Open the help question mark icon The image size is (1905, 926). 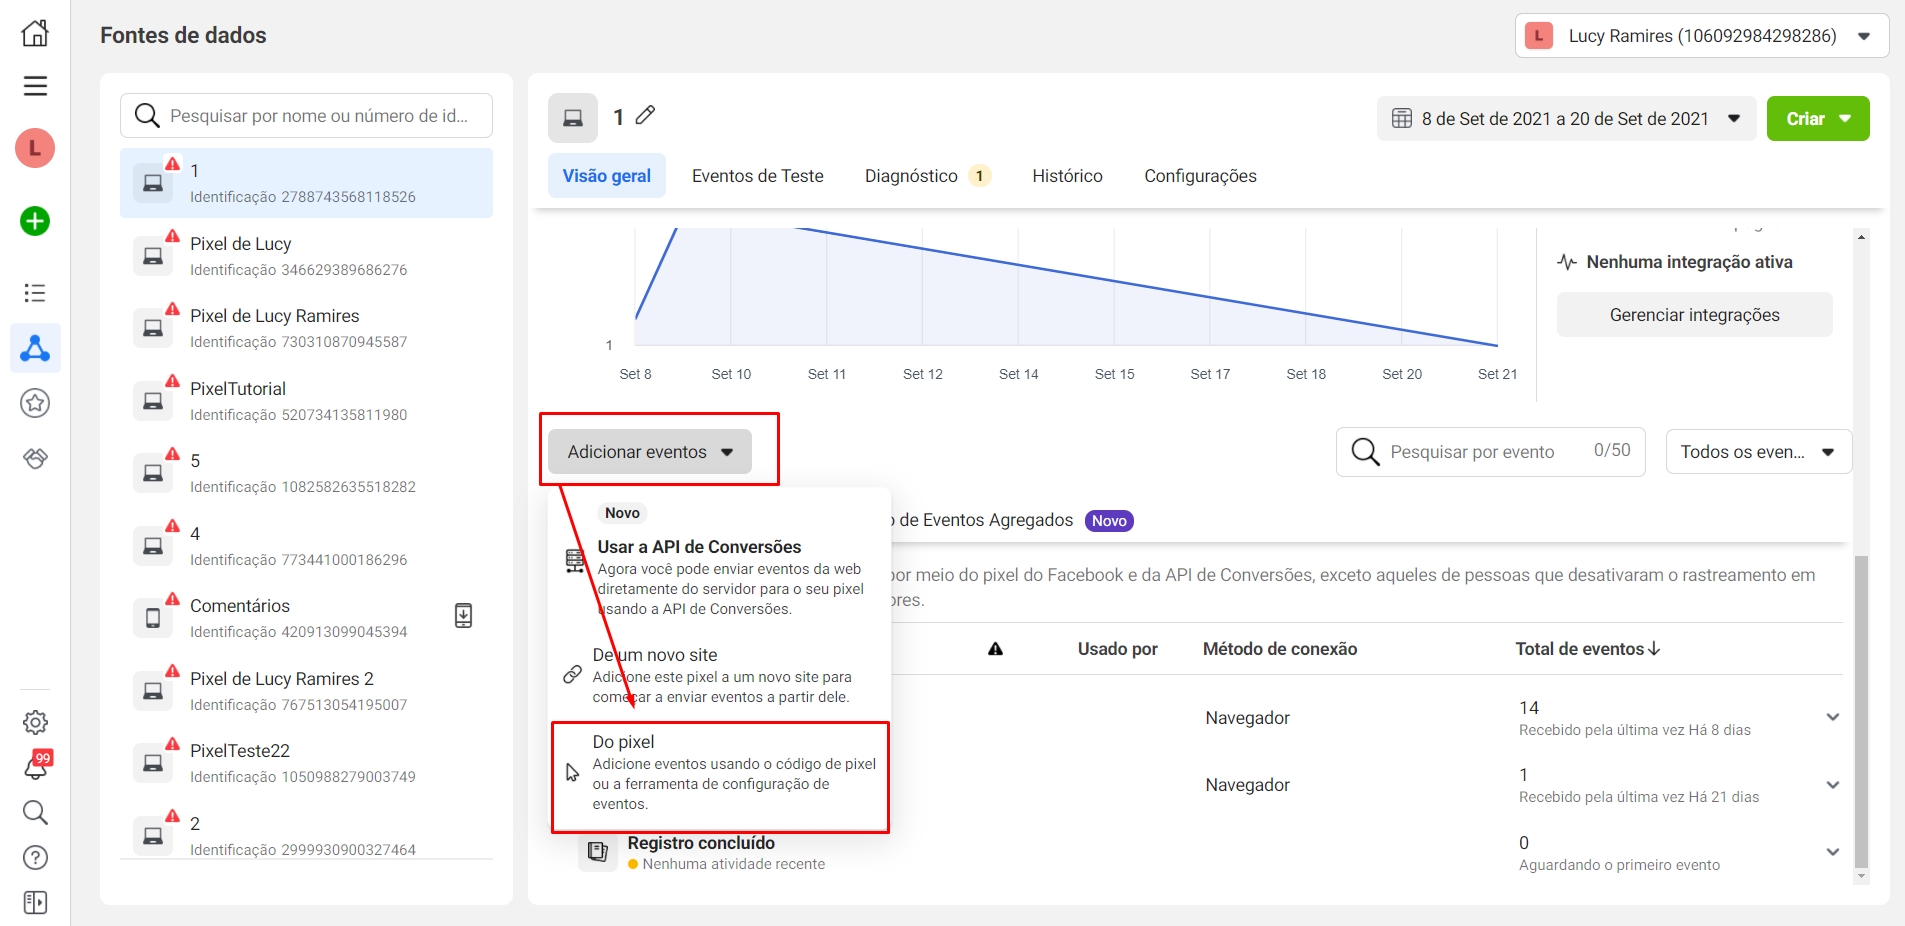35,857
